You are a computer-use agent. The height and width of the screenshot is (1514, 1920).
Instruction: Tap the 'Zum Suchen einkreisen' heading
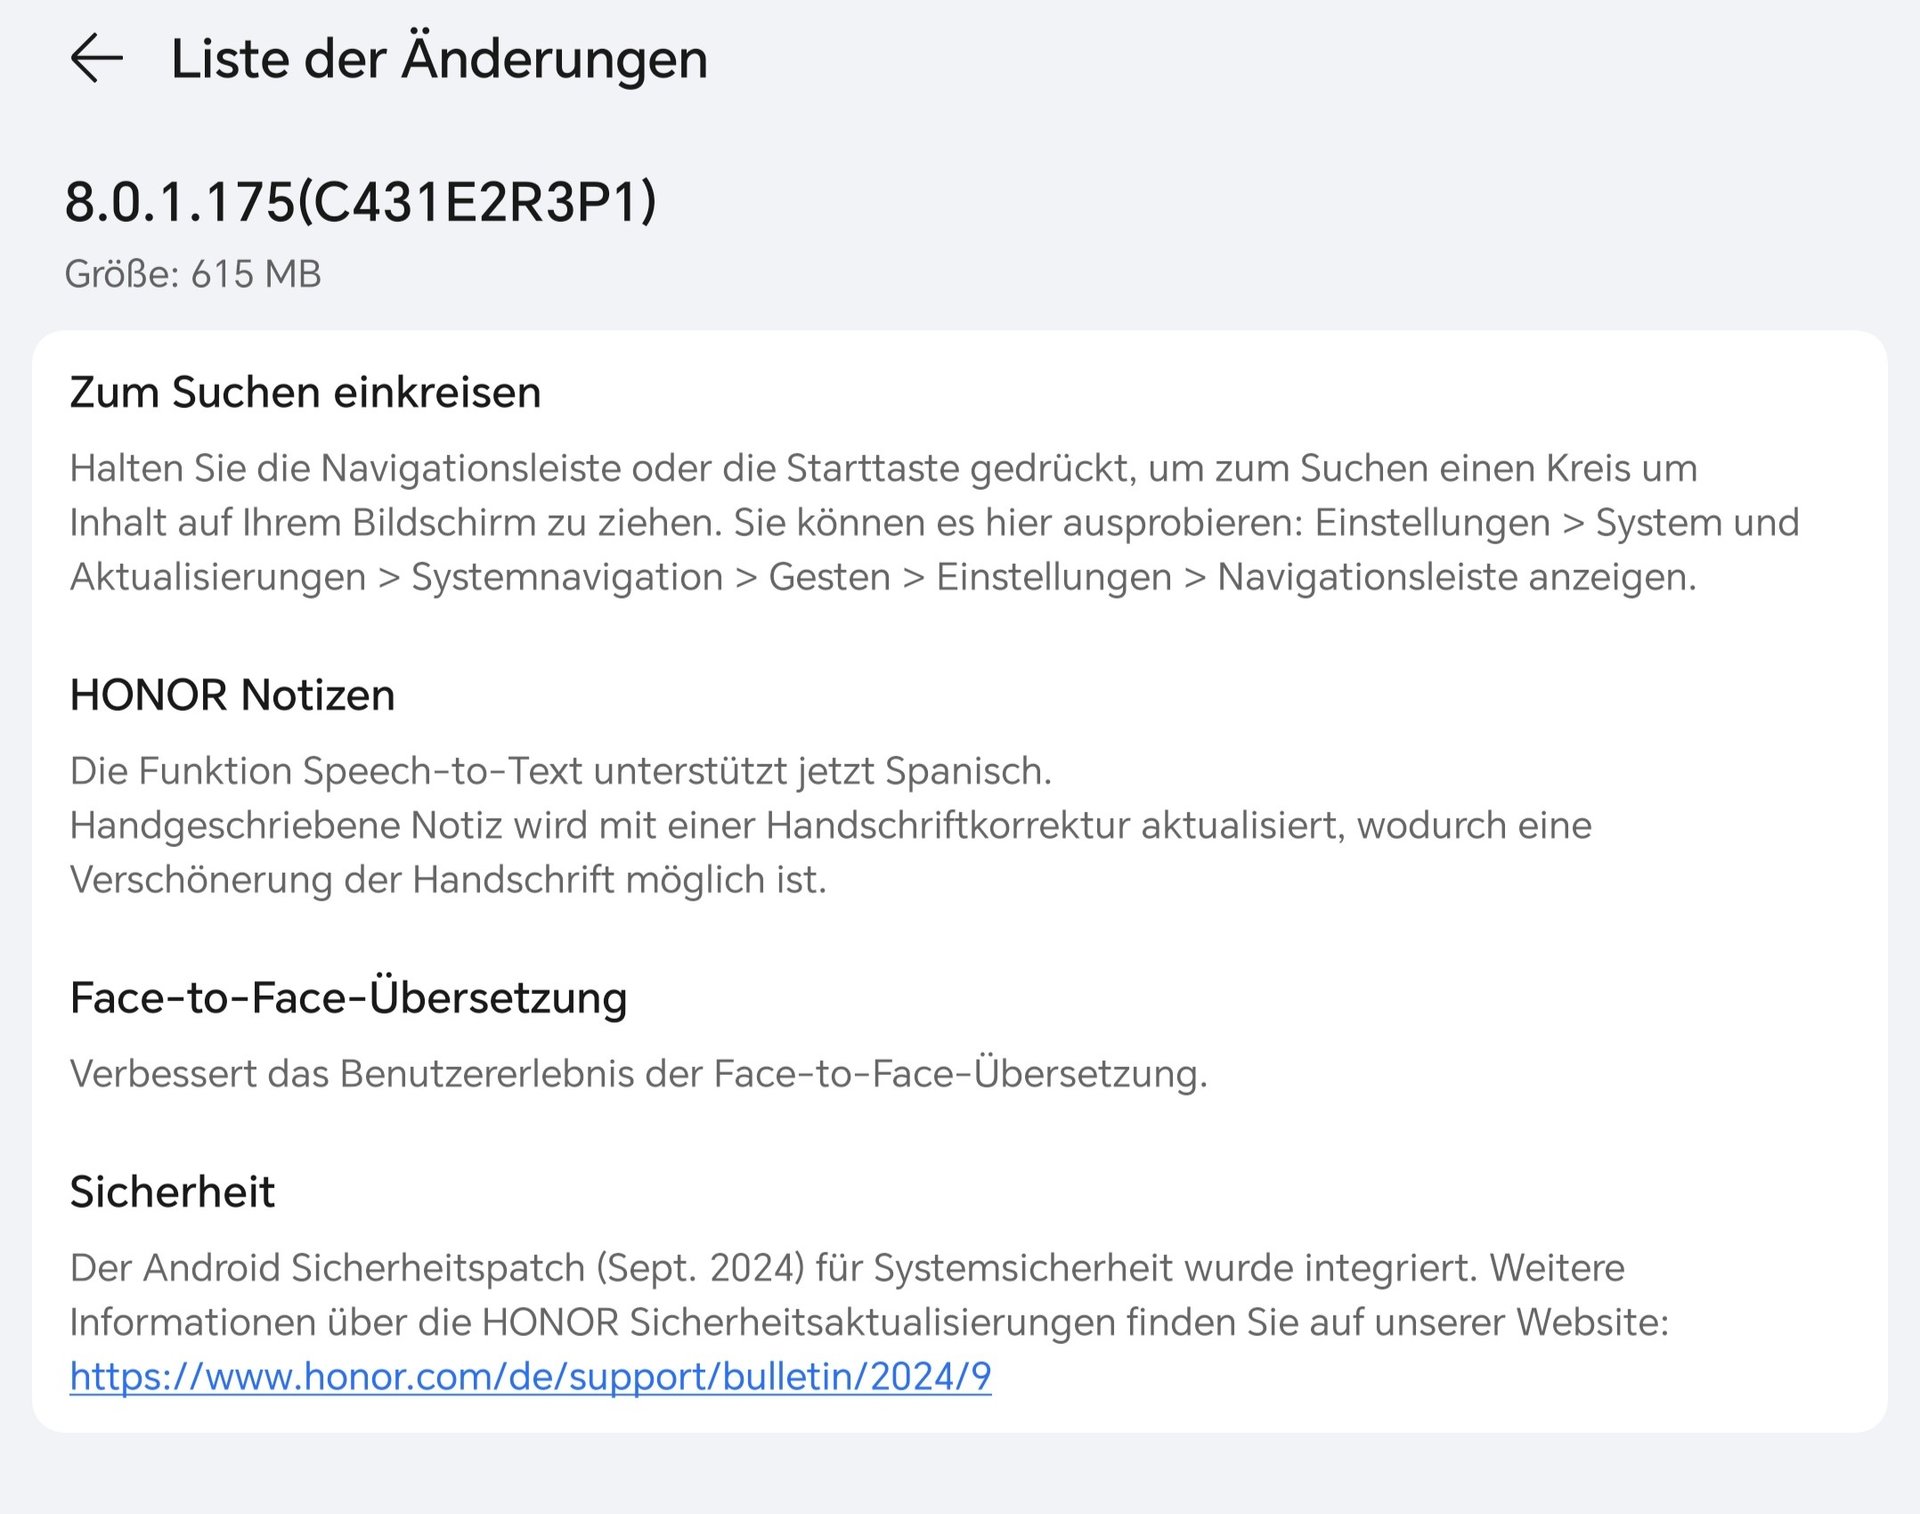pos(305,392)
